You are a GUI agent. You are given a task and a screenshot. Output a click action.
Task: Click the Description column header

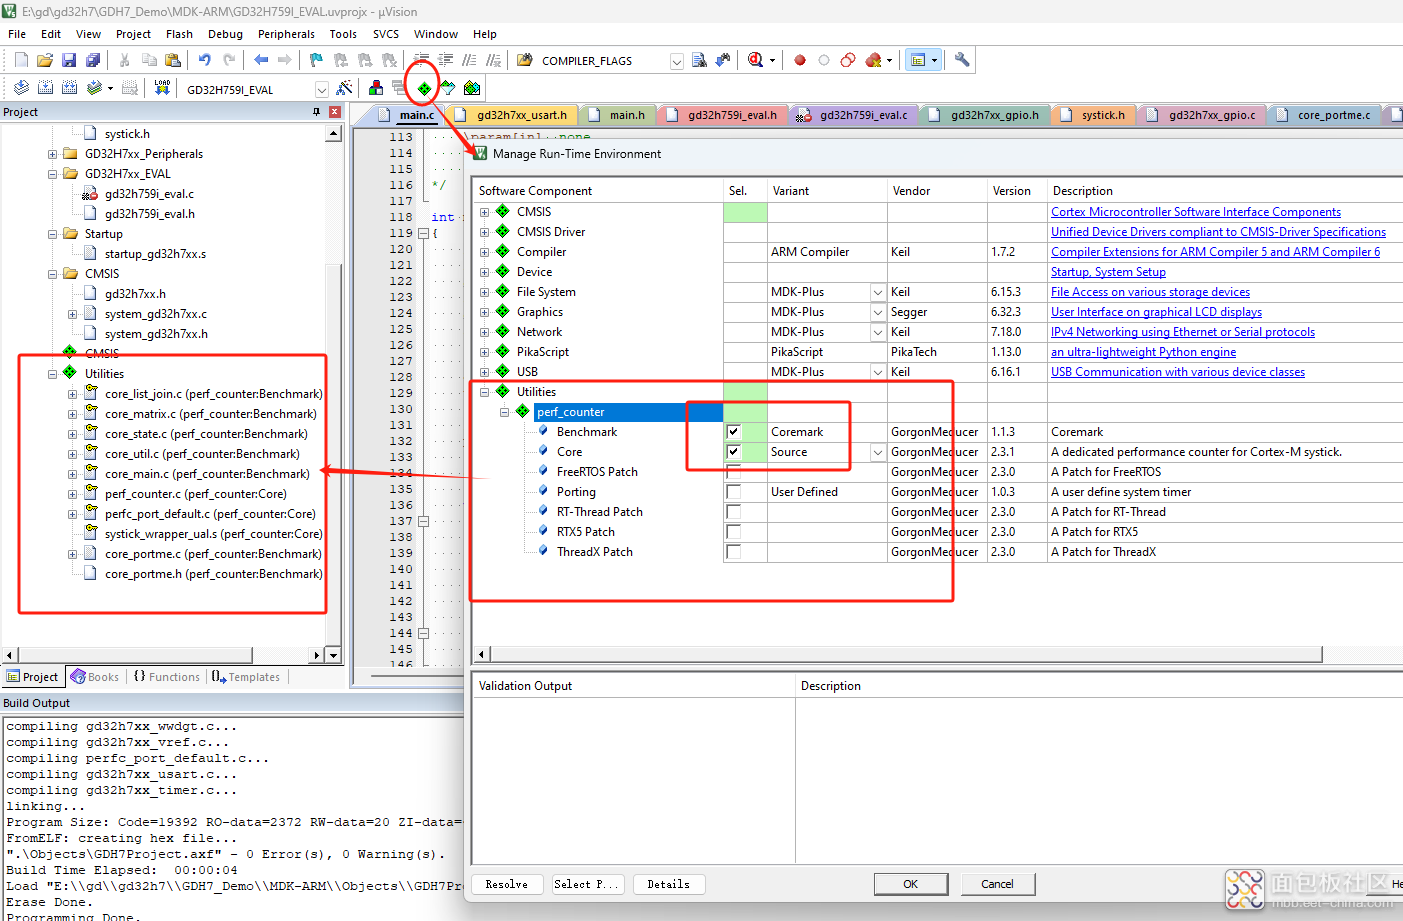(1082, 191)
